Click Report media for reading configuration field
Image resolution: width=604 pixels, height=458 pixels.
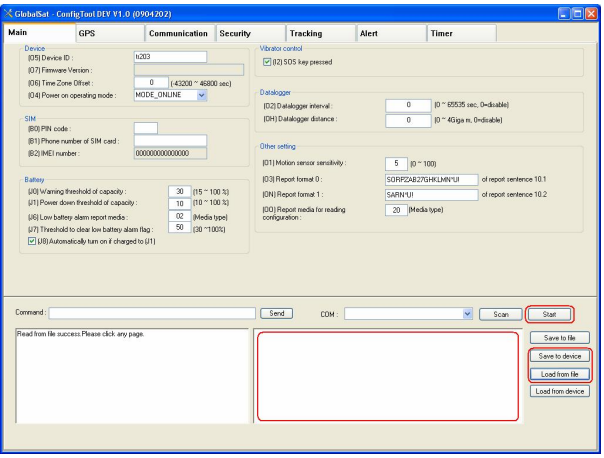(x=396, y=210)
